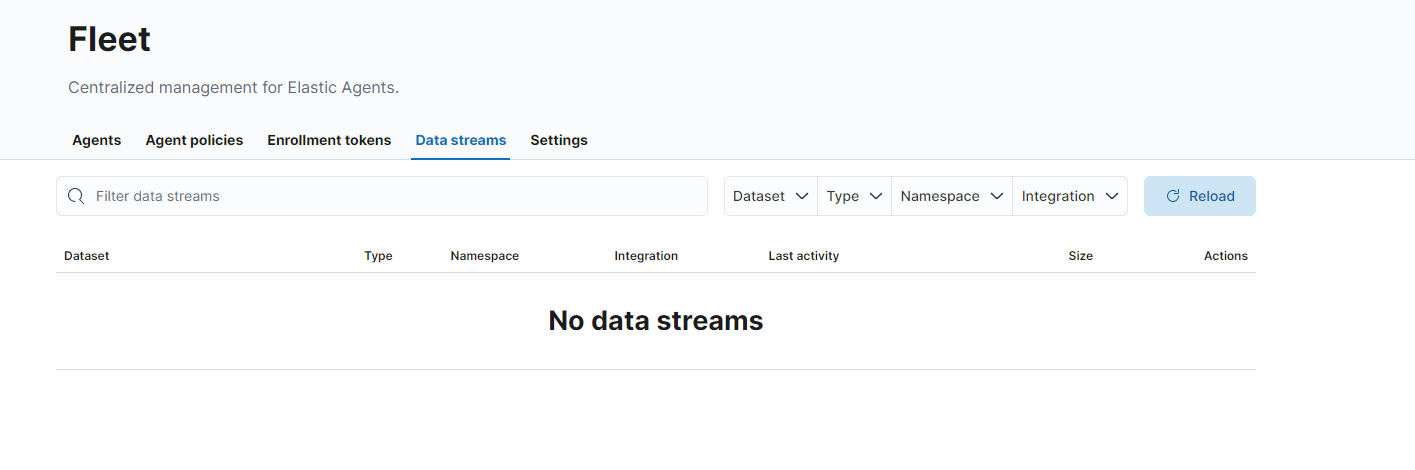Sort by the Type column header
The height and width of the screenshot is (470, 1415).
[x=378, y=256]
